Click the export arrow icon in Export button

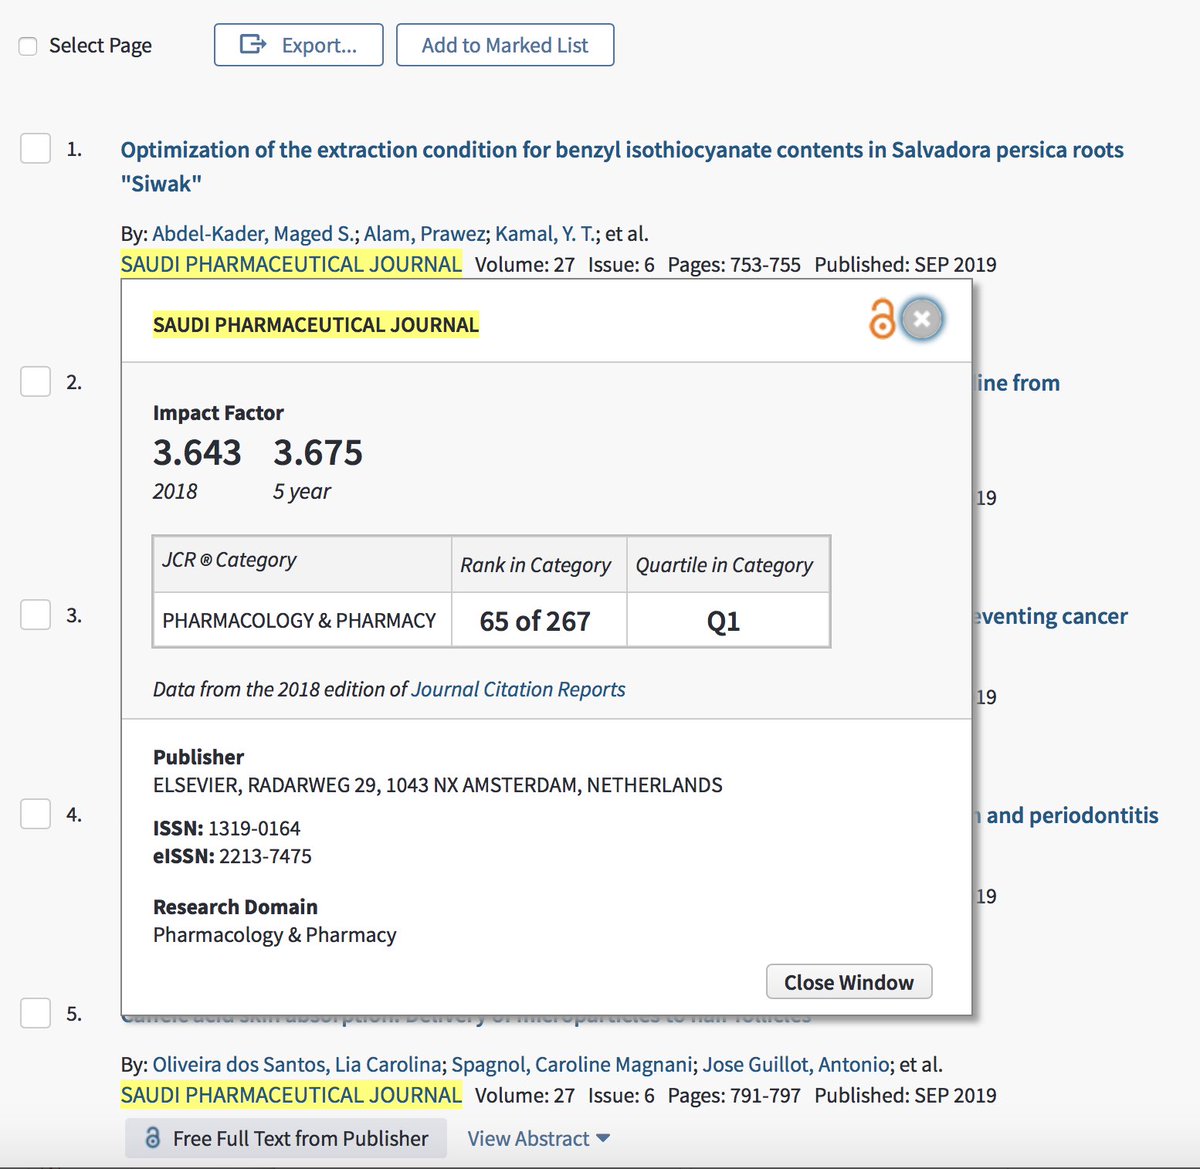click(x=253, y=44)
